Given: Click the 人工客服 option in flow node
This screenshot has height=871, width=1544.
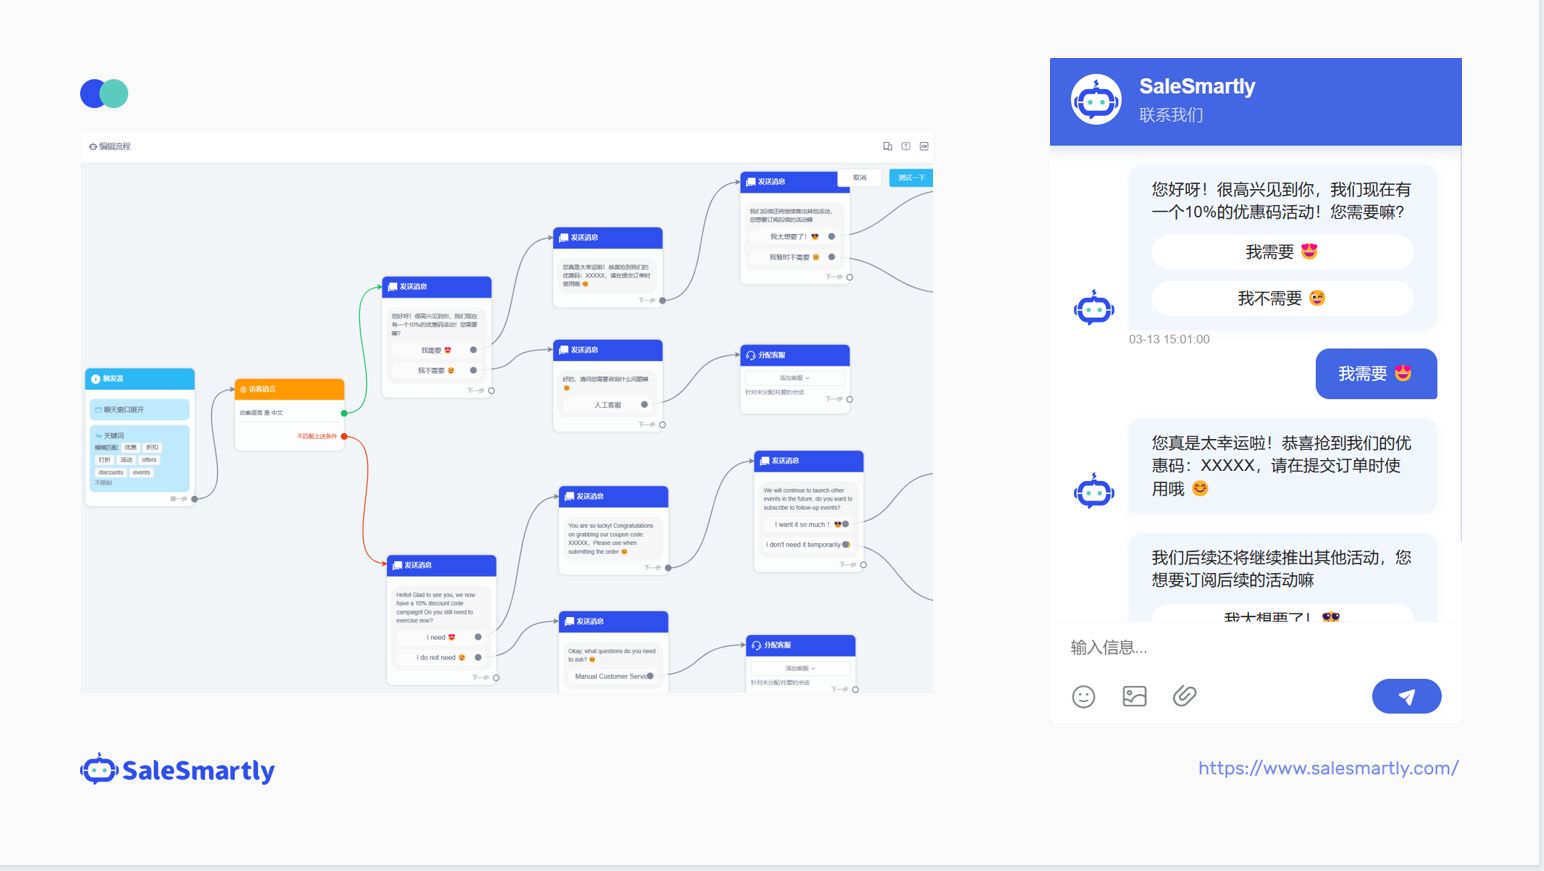Looking at the screenshot, I should point(608,405).
